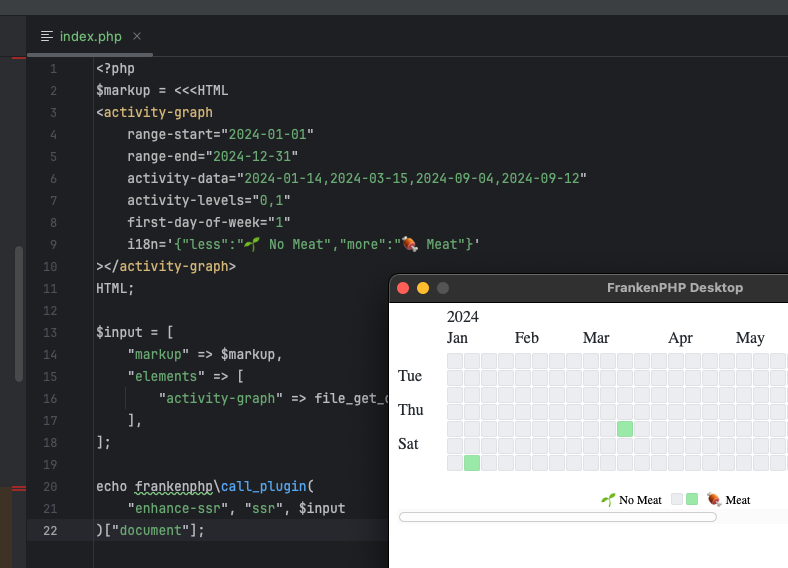Click the Mar month label
The height and width of the screenshot is (568, 788).
click(596, 338)
